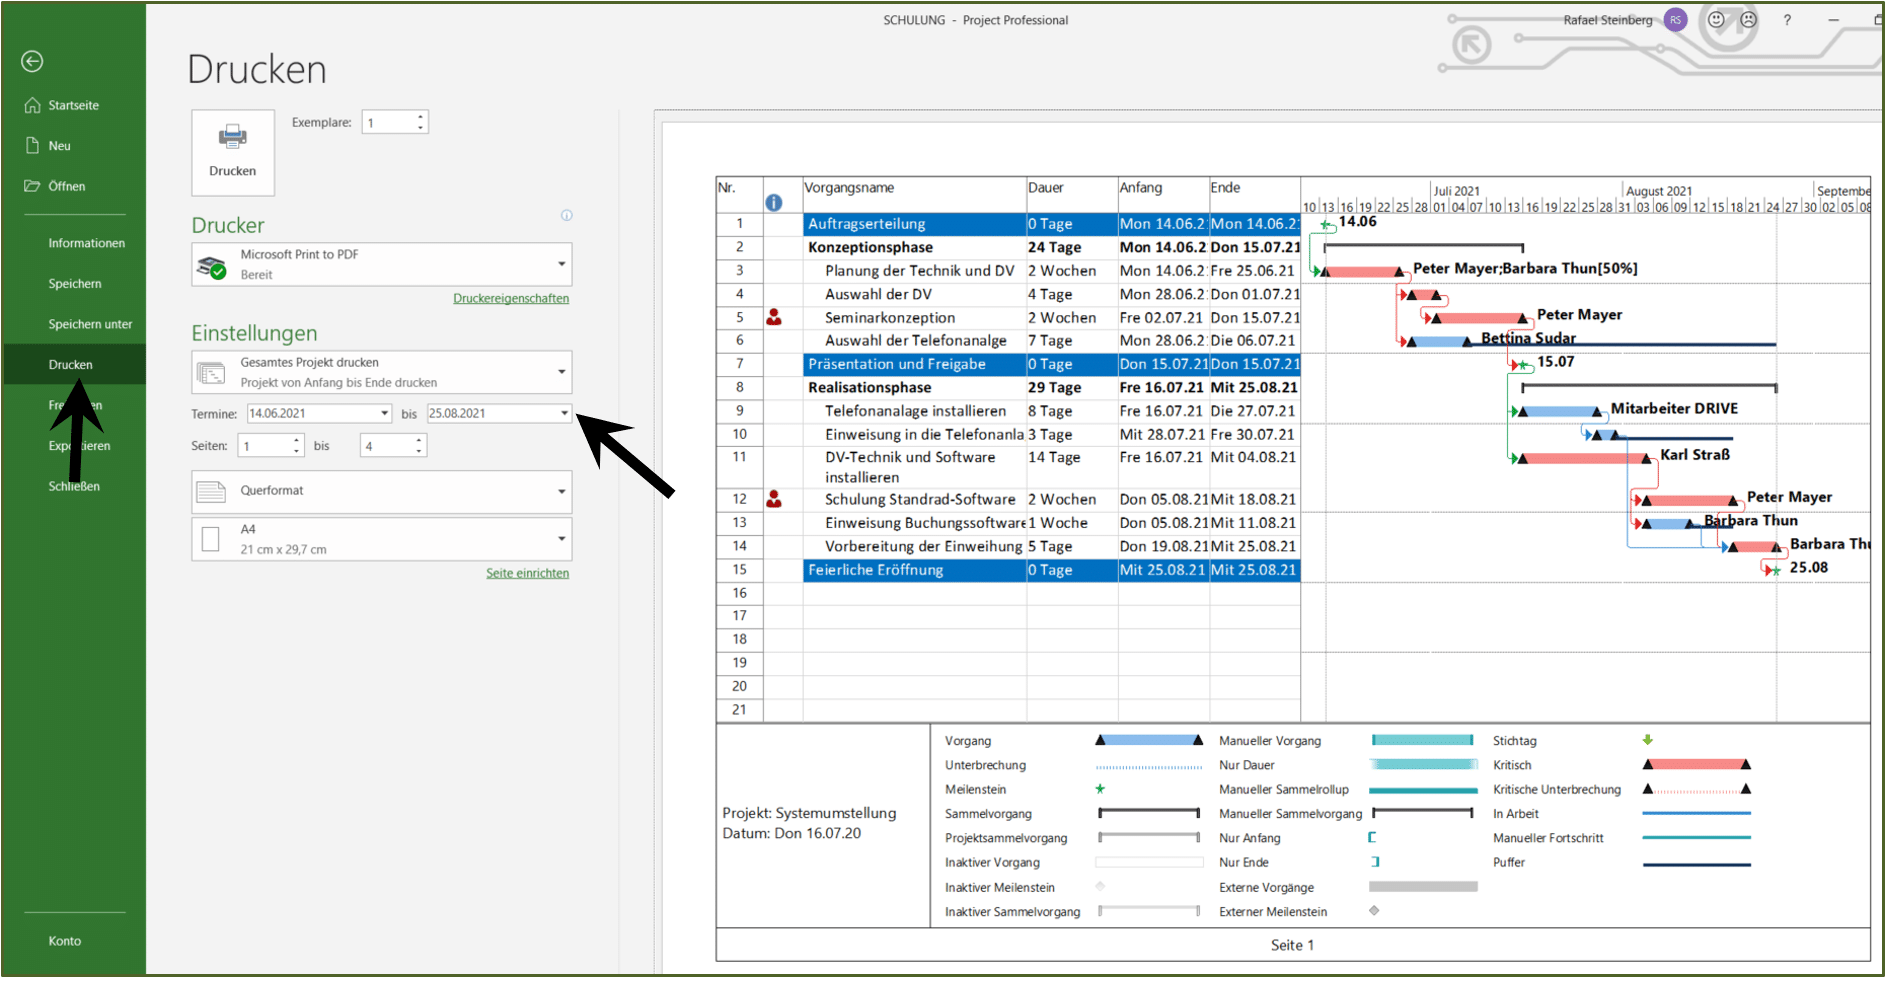
Task: Click Schließen in the sidebar
Action: tap(74, 486)
